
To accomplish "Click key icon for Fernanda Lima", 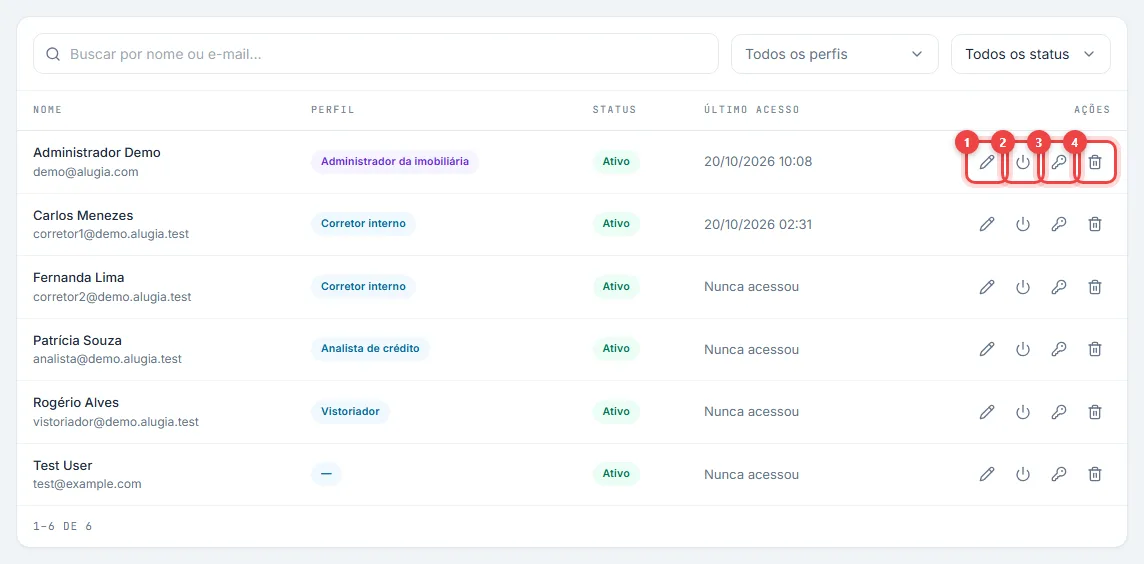I will click(x=1059, y=287).
